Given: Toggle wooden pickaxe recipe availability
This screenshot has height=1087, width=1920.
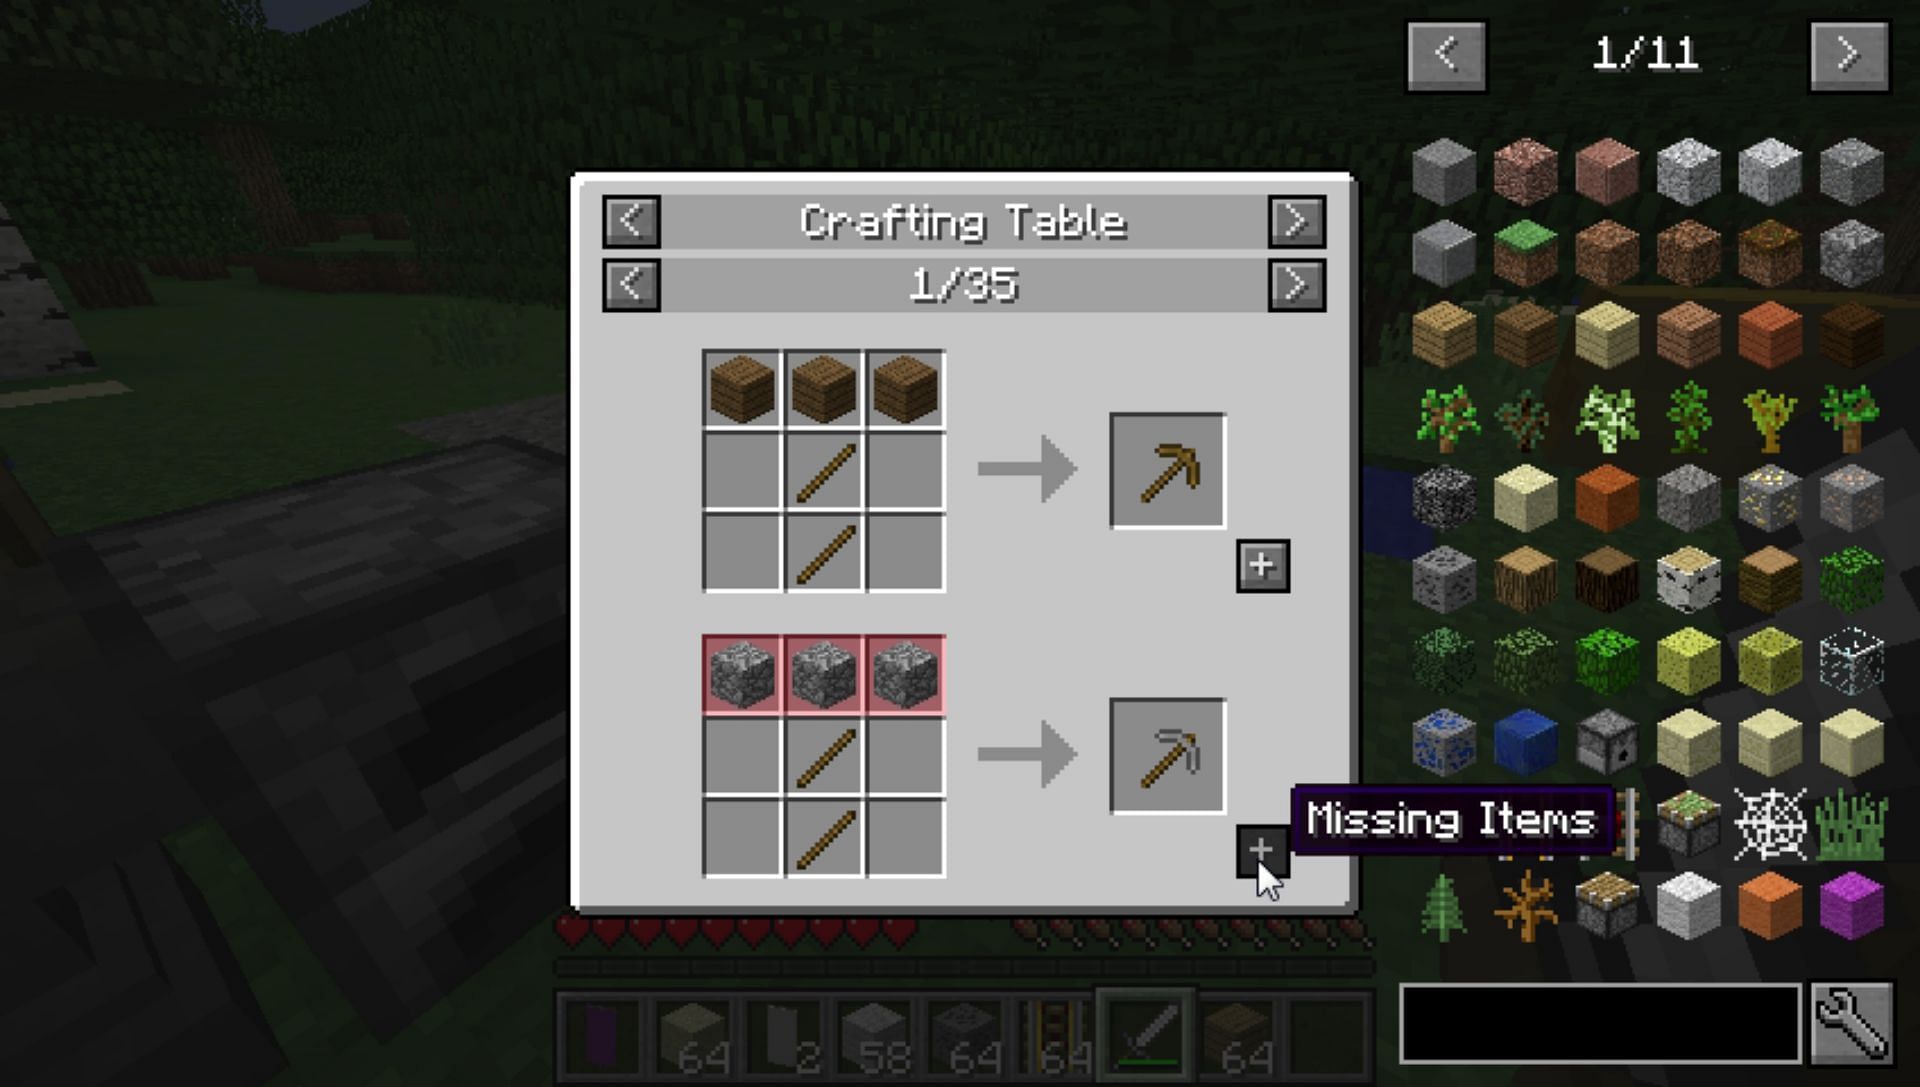Looking at the screenshot, I should coord(1258,565).
